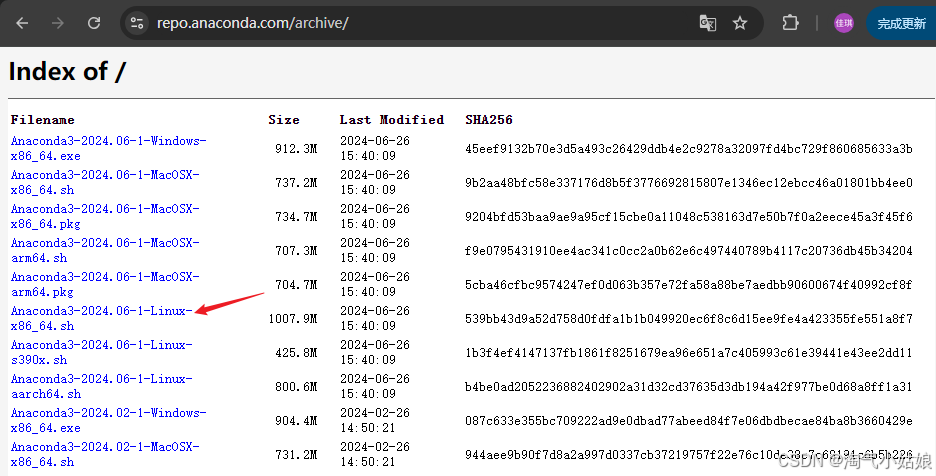
Task: Select the 1007.9M size value
Action: (293, 318)
